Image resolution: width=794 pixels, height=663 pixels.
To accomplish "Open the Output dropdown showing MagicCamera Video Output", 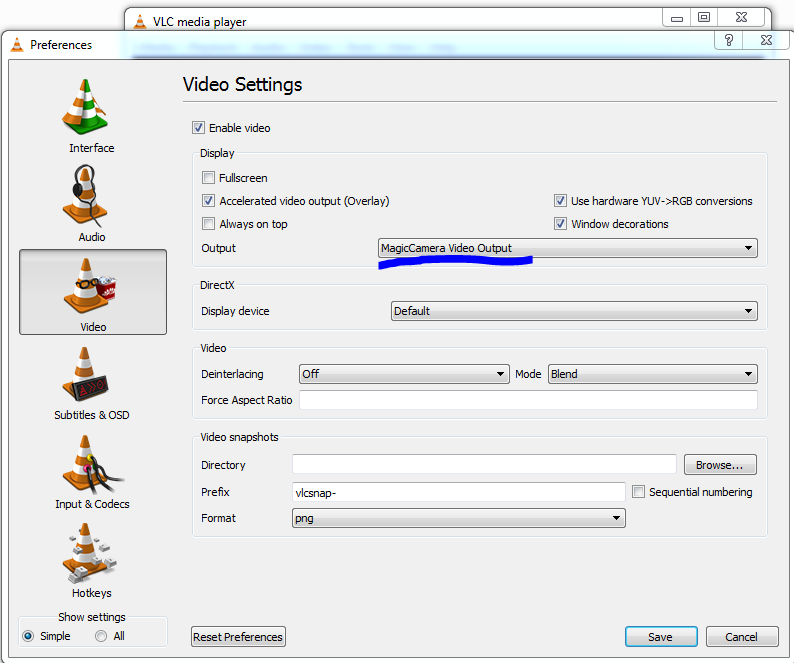I will click(568, 248).
